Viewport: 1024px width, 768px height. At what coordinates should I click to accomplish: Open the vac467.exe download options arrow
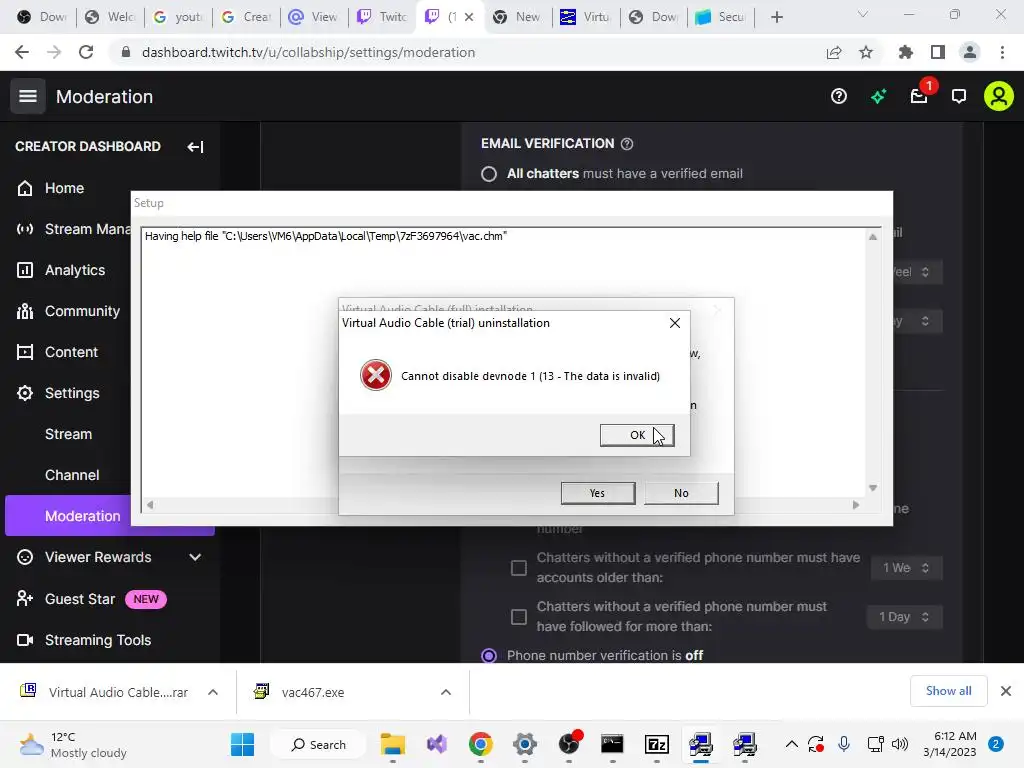click(x=446, y=692)
